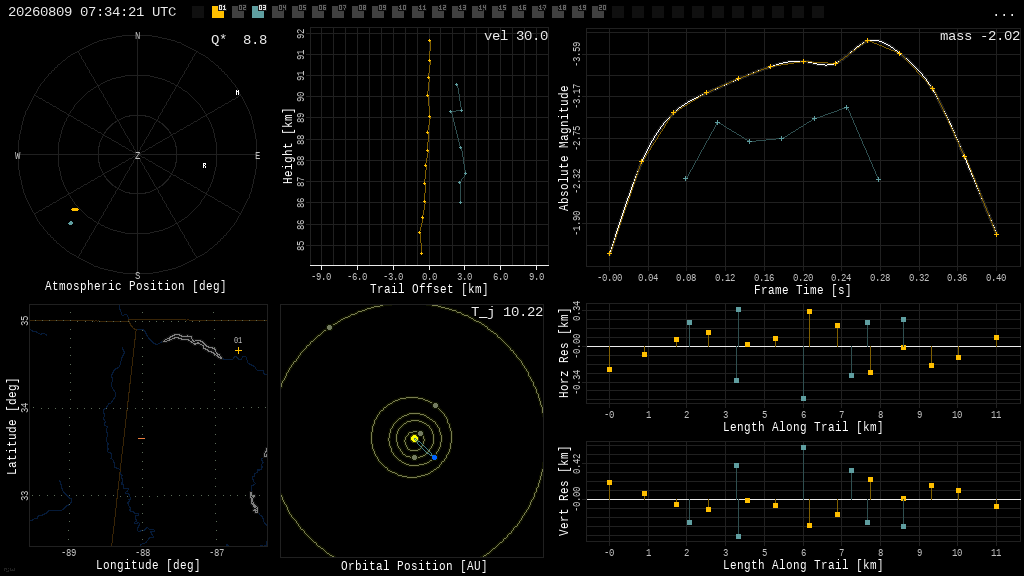
Task: Click the orange meteor track on polar plot
Action: click(75, 210)
